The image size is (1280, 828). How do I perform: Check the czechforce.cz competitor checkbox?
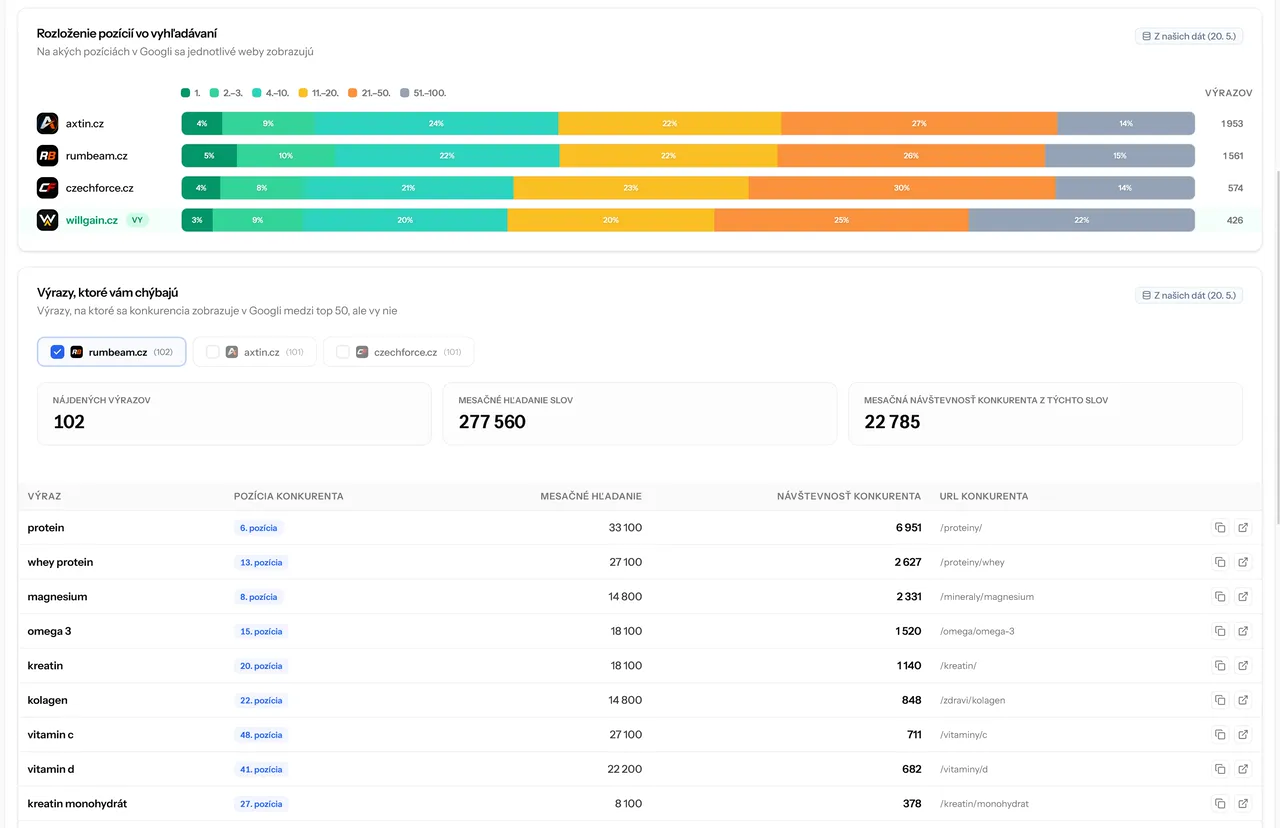(x=343, y=352)
